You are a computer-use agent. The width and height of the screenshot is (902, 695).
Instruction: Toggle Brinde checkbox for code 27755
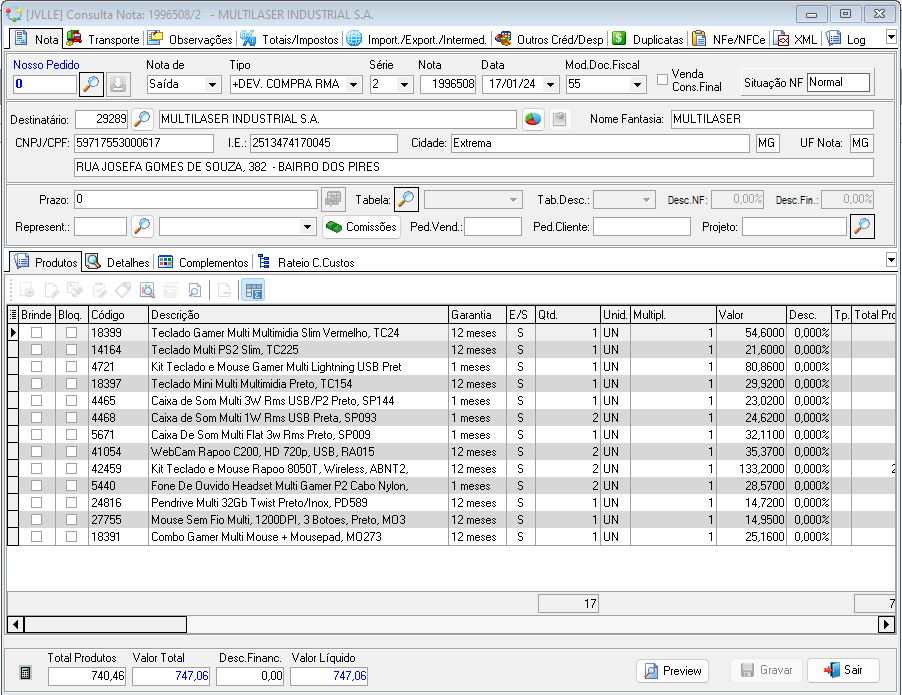pos(37,520)
